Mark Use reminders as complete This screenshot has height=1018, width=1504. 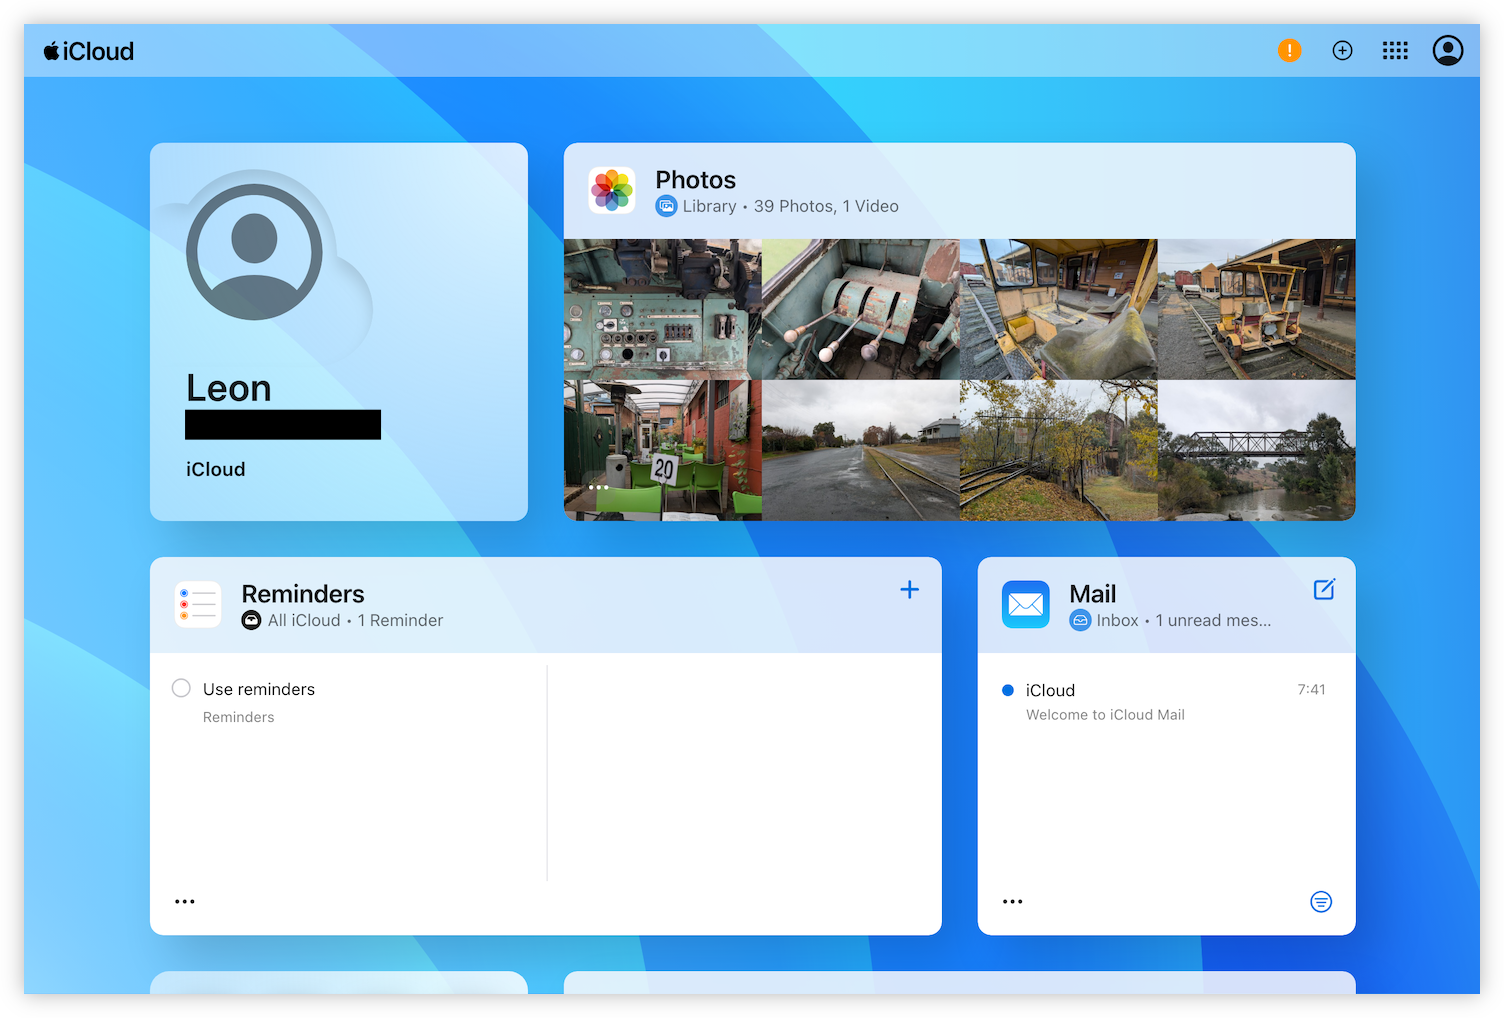(181, 688)
